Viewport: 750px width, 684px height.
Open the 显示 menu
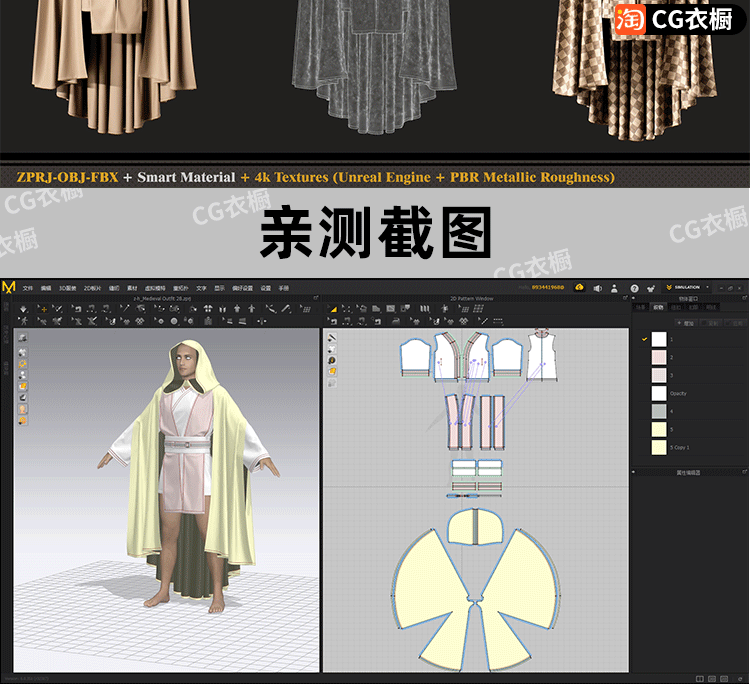coord(220,288)
